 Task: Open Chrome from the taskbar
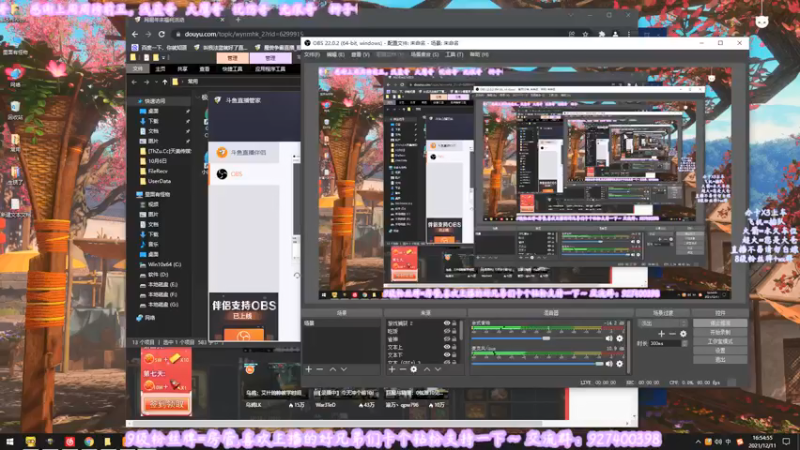coord(89,441)
